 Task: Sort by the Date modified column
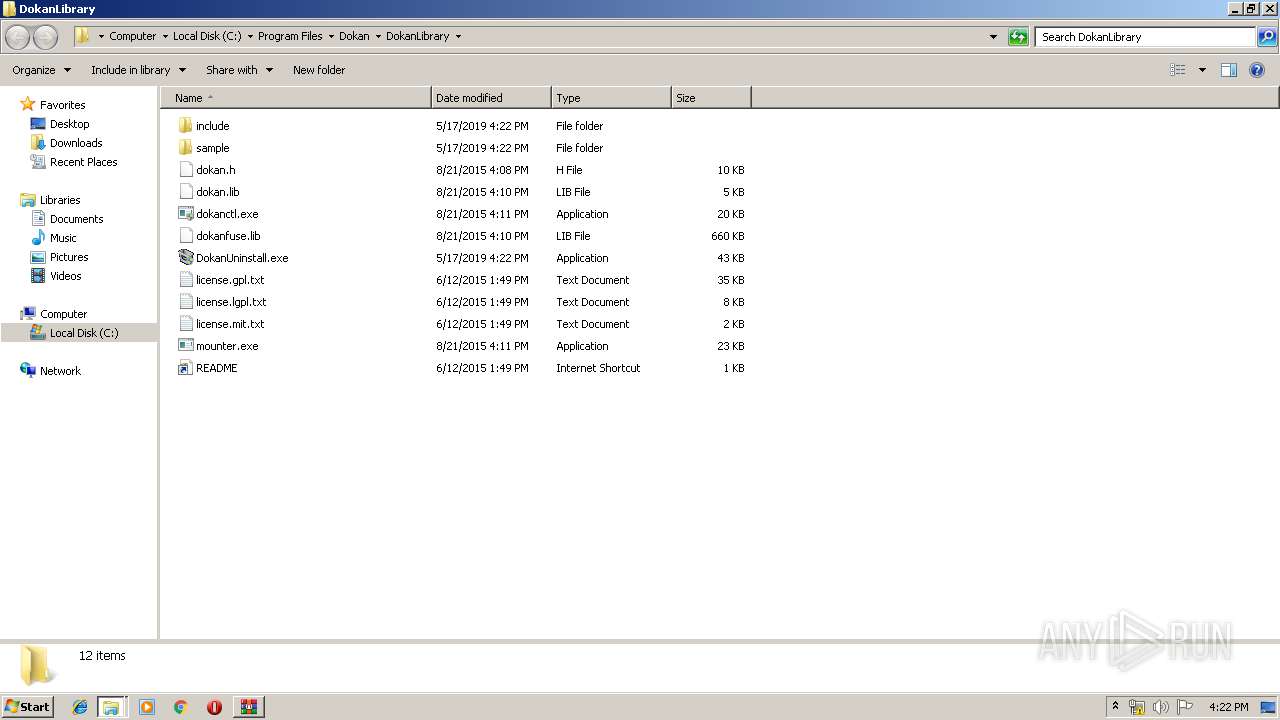[491, 98]
